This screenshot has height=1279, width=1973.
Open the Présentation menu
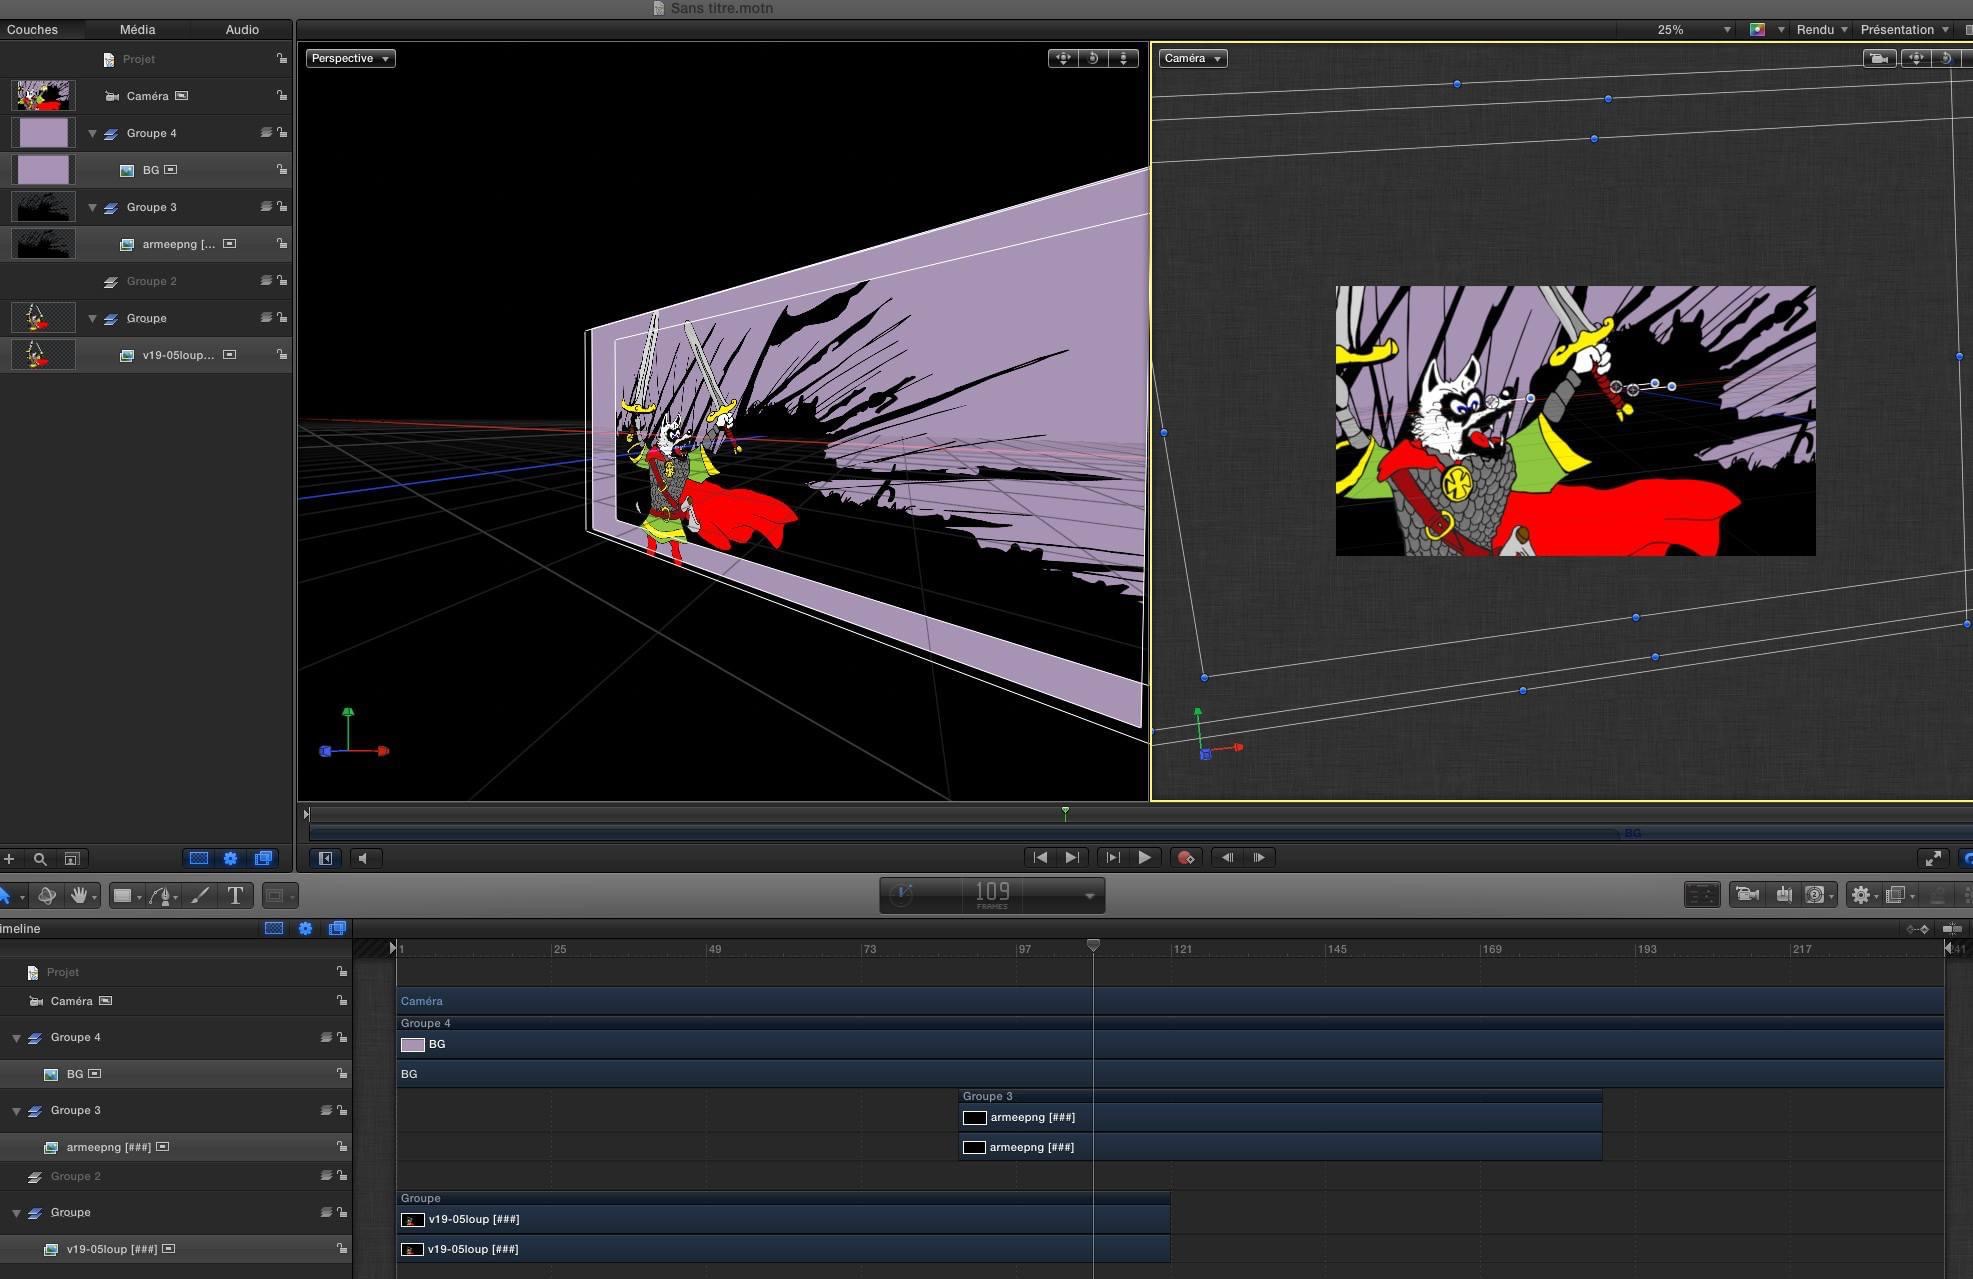pos(1903,29)
